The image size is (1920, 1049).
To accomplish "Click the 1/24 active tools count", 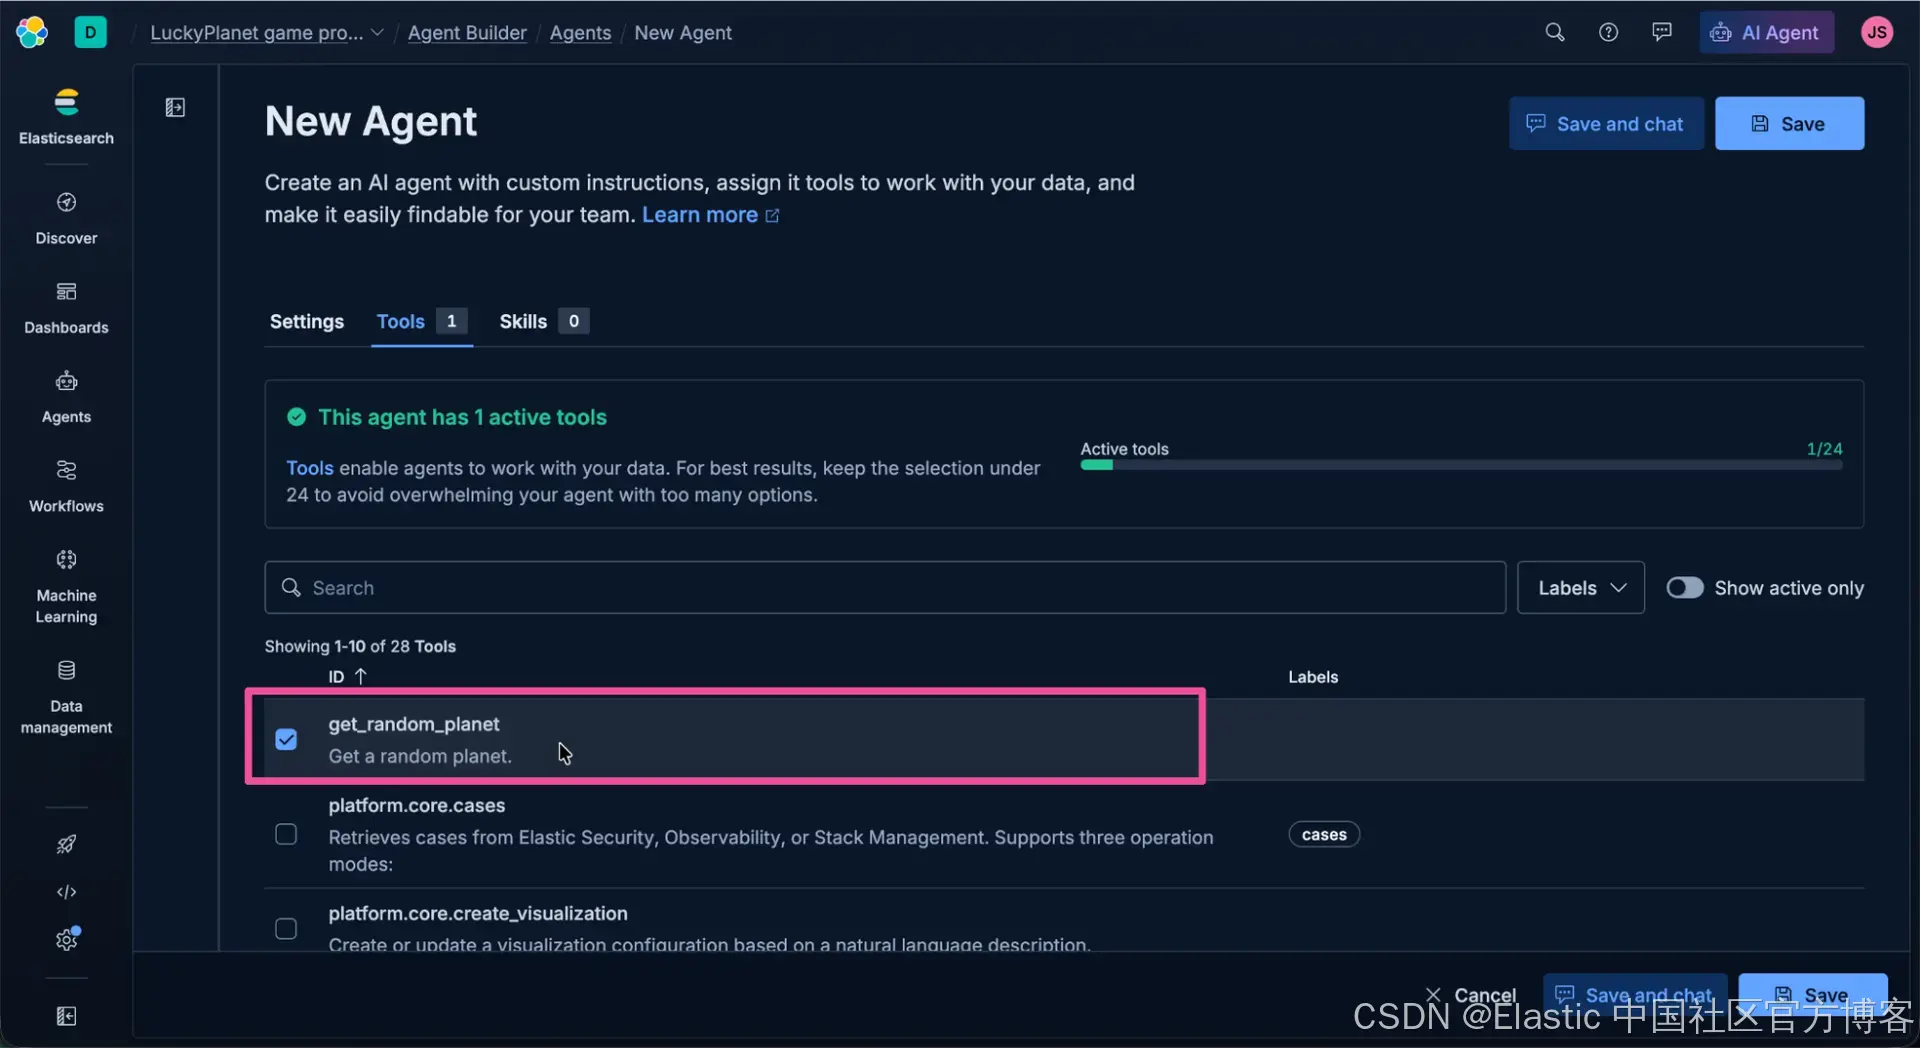I will tap(1824, 449).
